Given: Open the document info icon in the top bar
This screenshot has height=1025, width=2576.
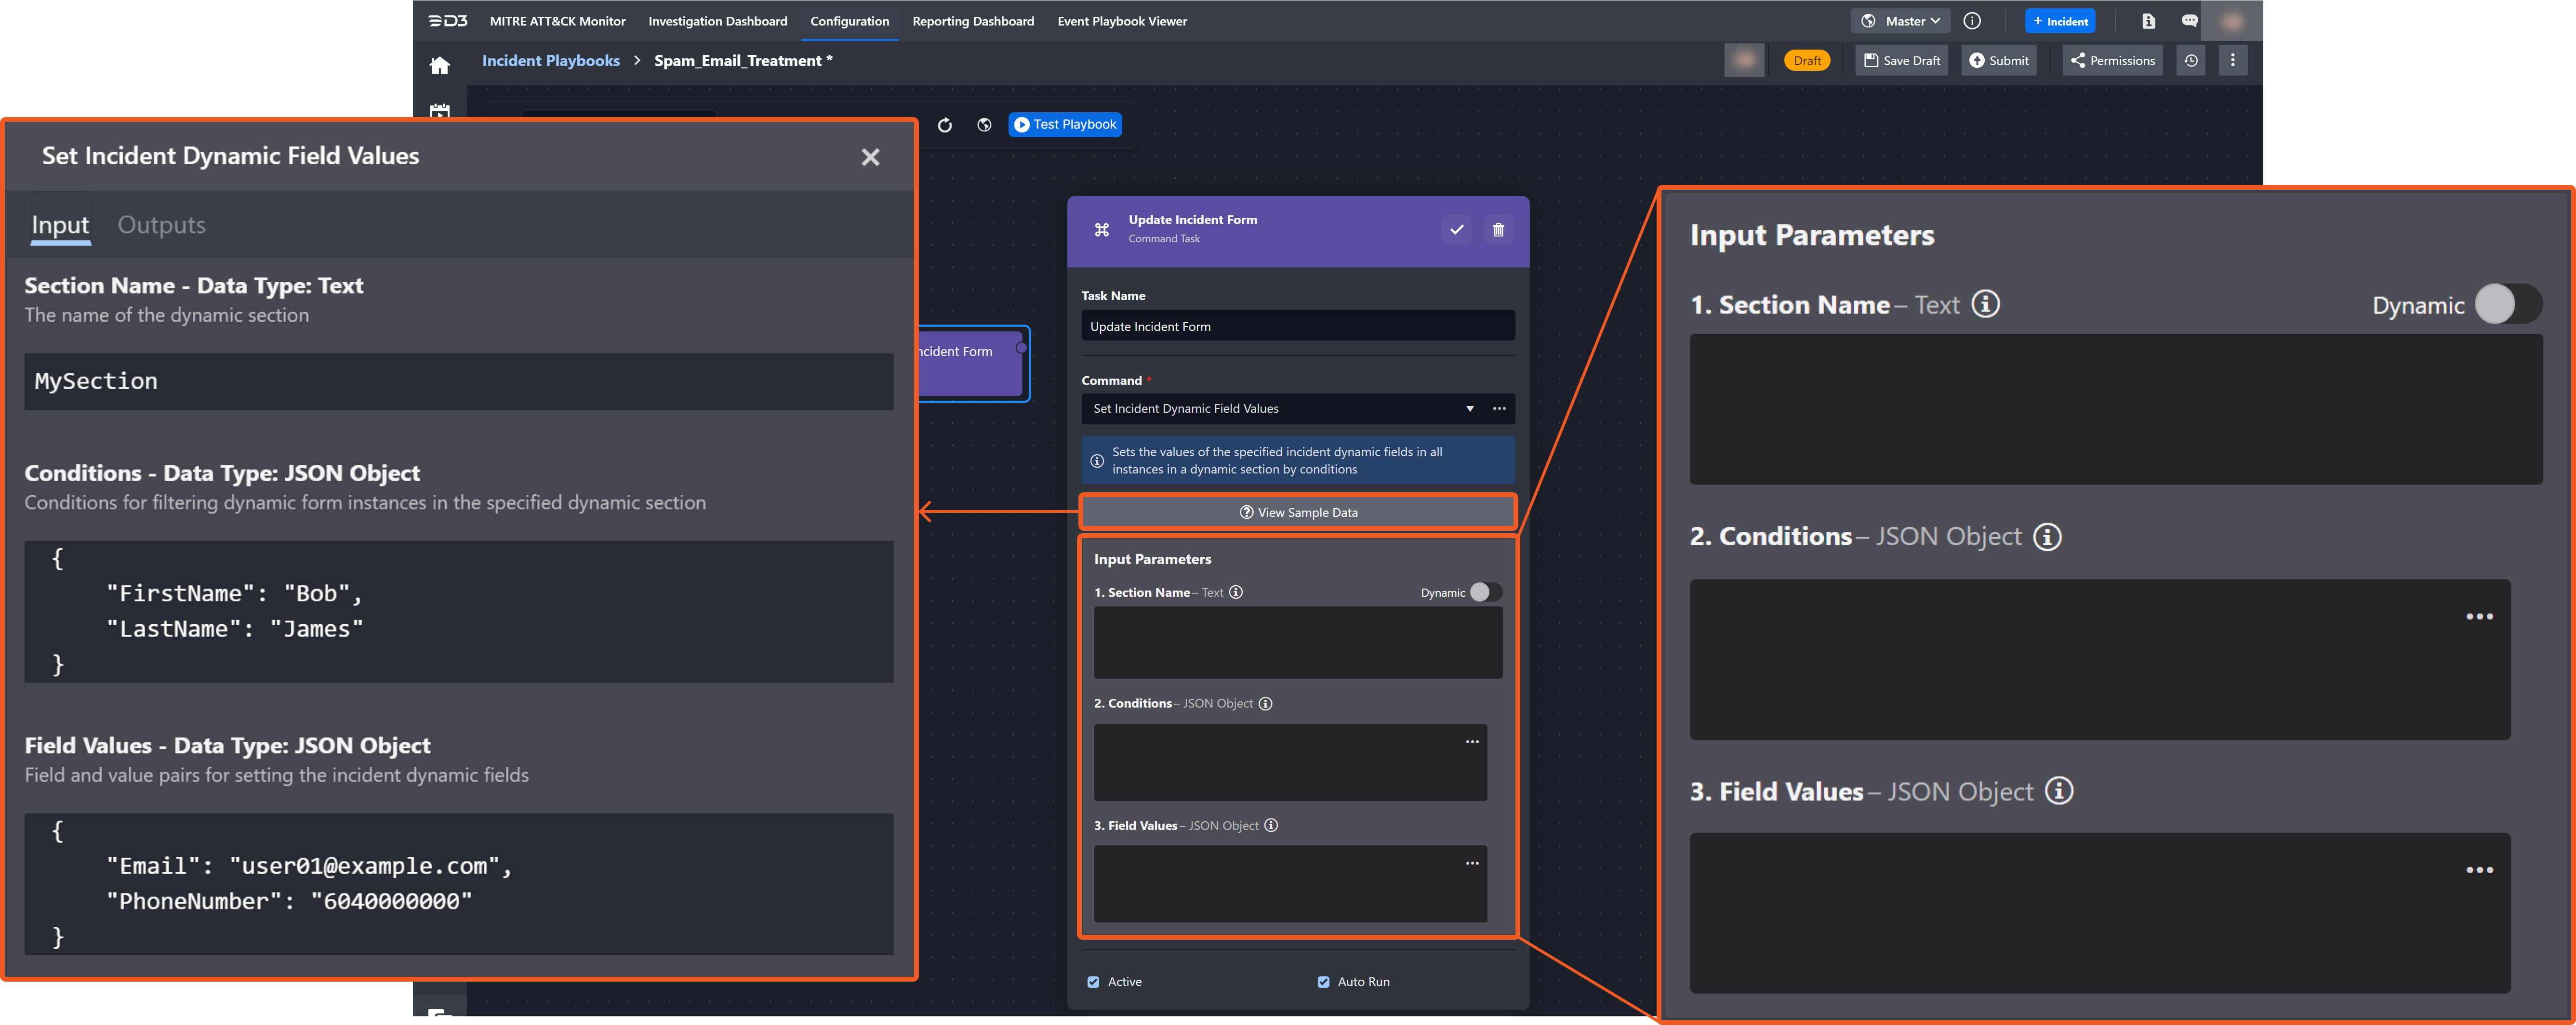Looking at the screenshot, I should (x=2148, y=21).
